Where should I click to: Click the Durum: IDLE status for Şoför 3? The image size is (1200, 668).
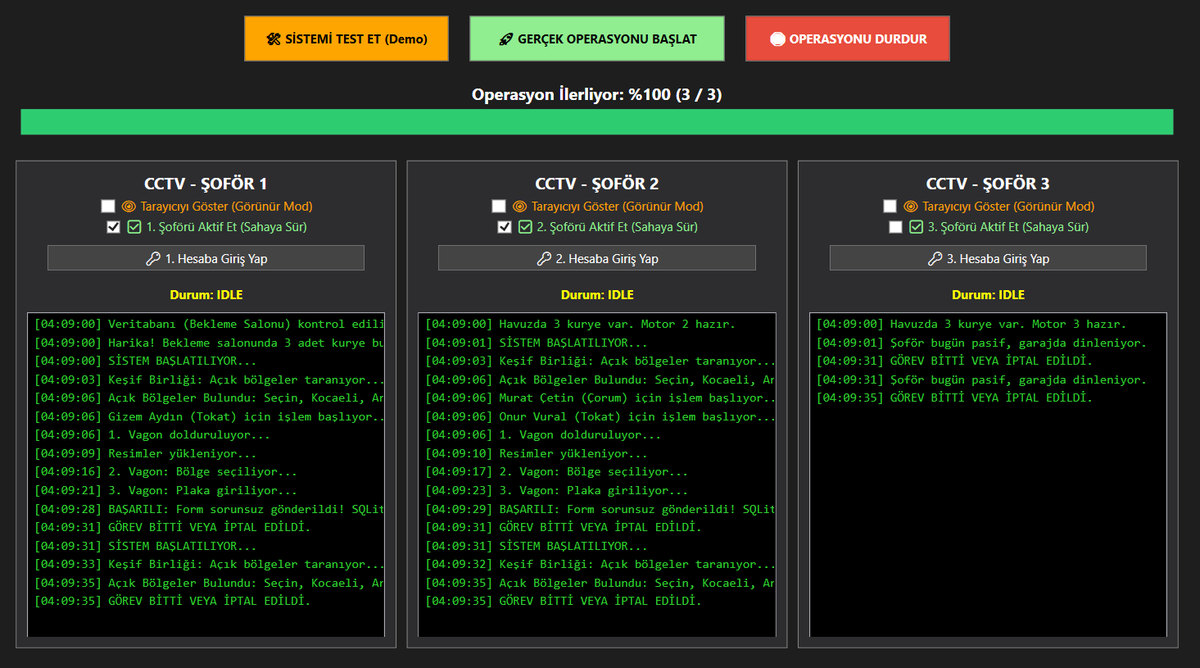pyautogui.click(x=988, y=295)
